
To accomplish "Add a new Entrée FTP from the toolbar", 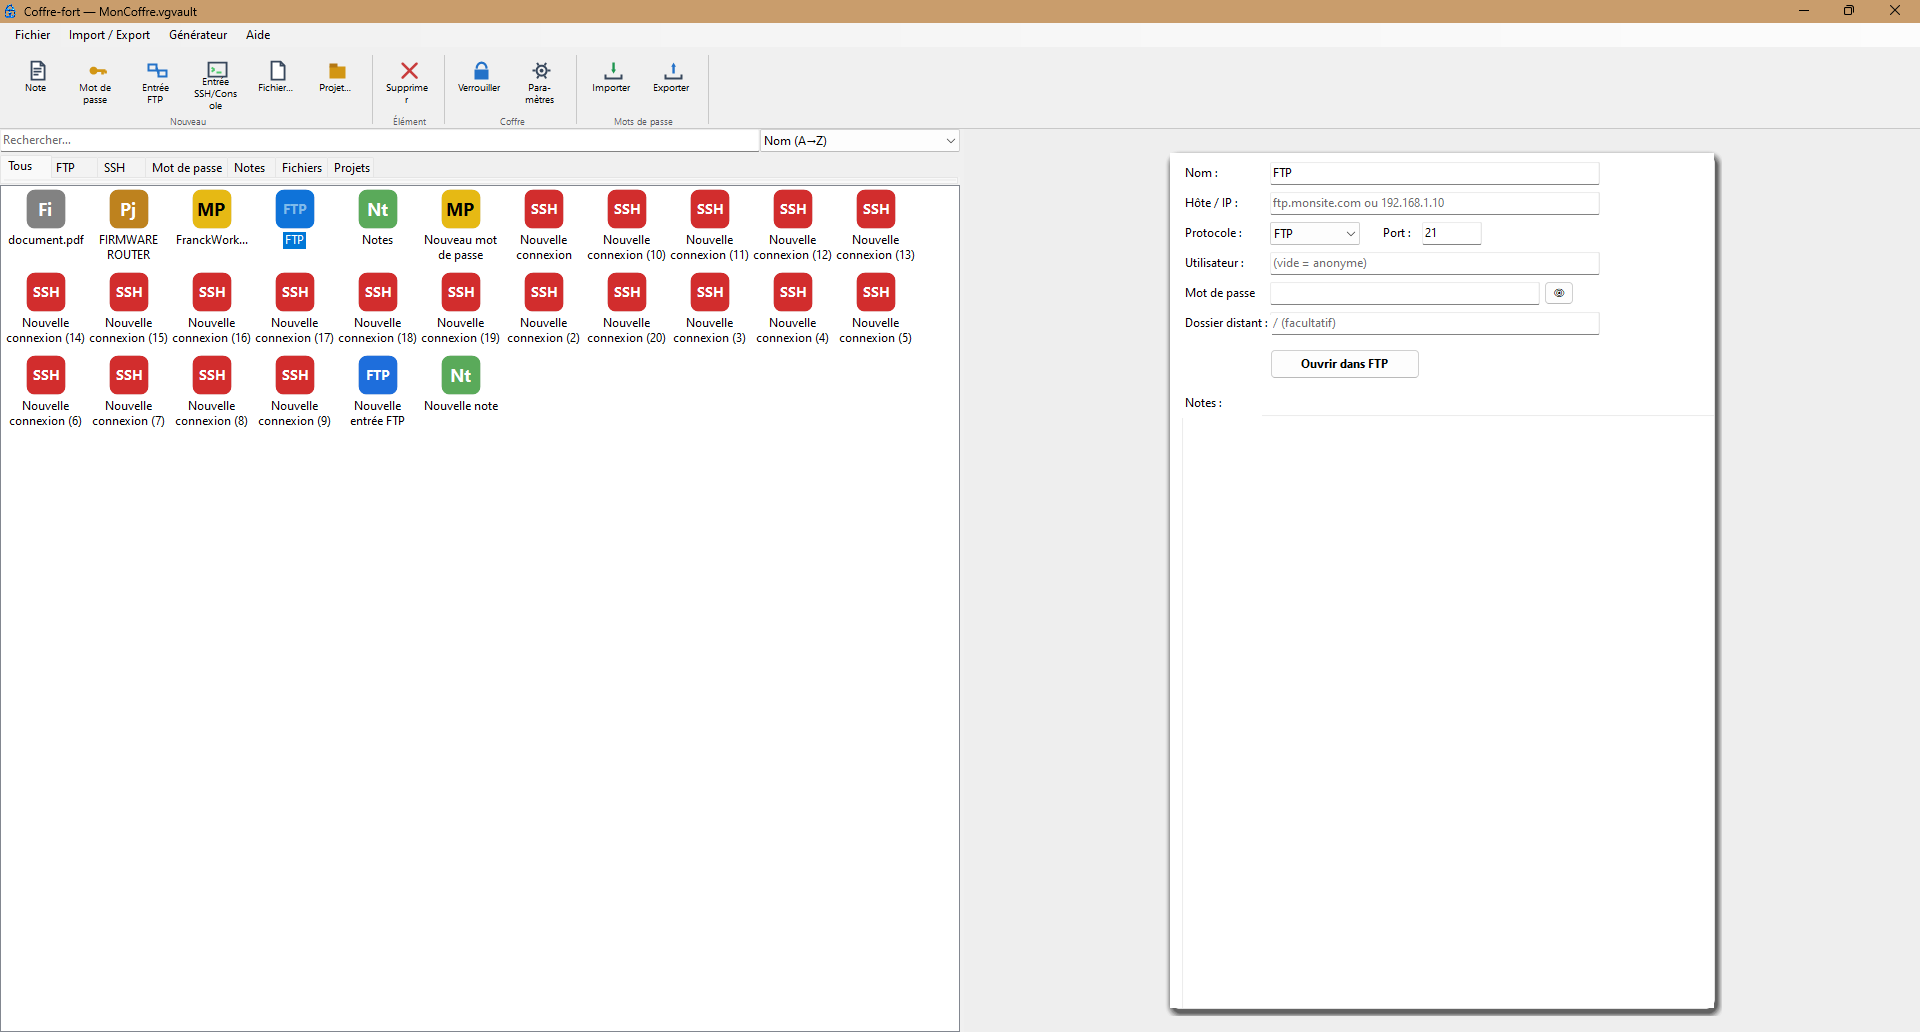I will pyautogui.click(x=156, y=83).
